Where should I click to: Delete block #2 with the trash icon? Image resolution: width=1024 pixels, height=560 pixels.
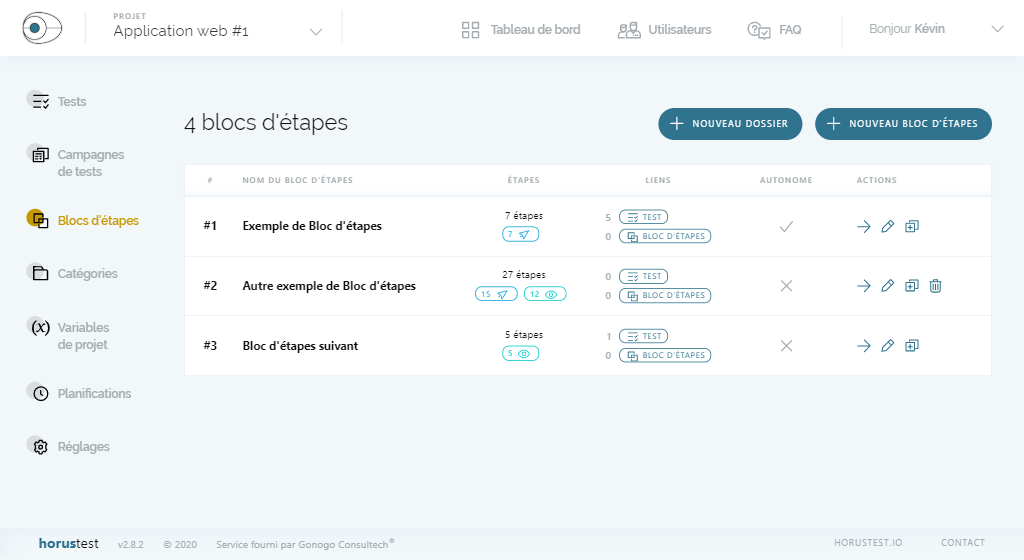(x=935, y=286)
